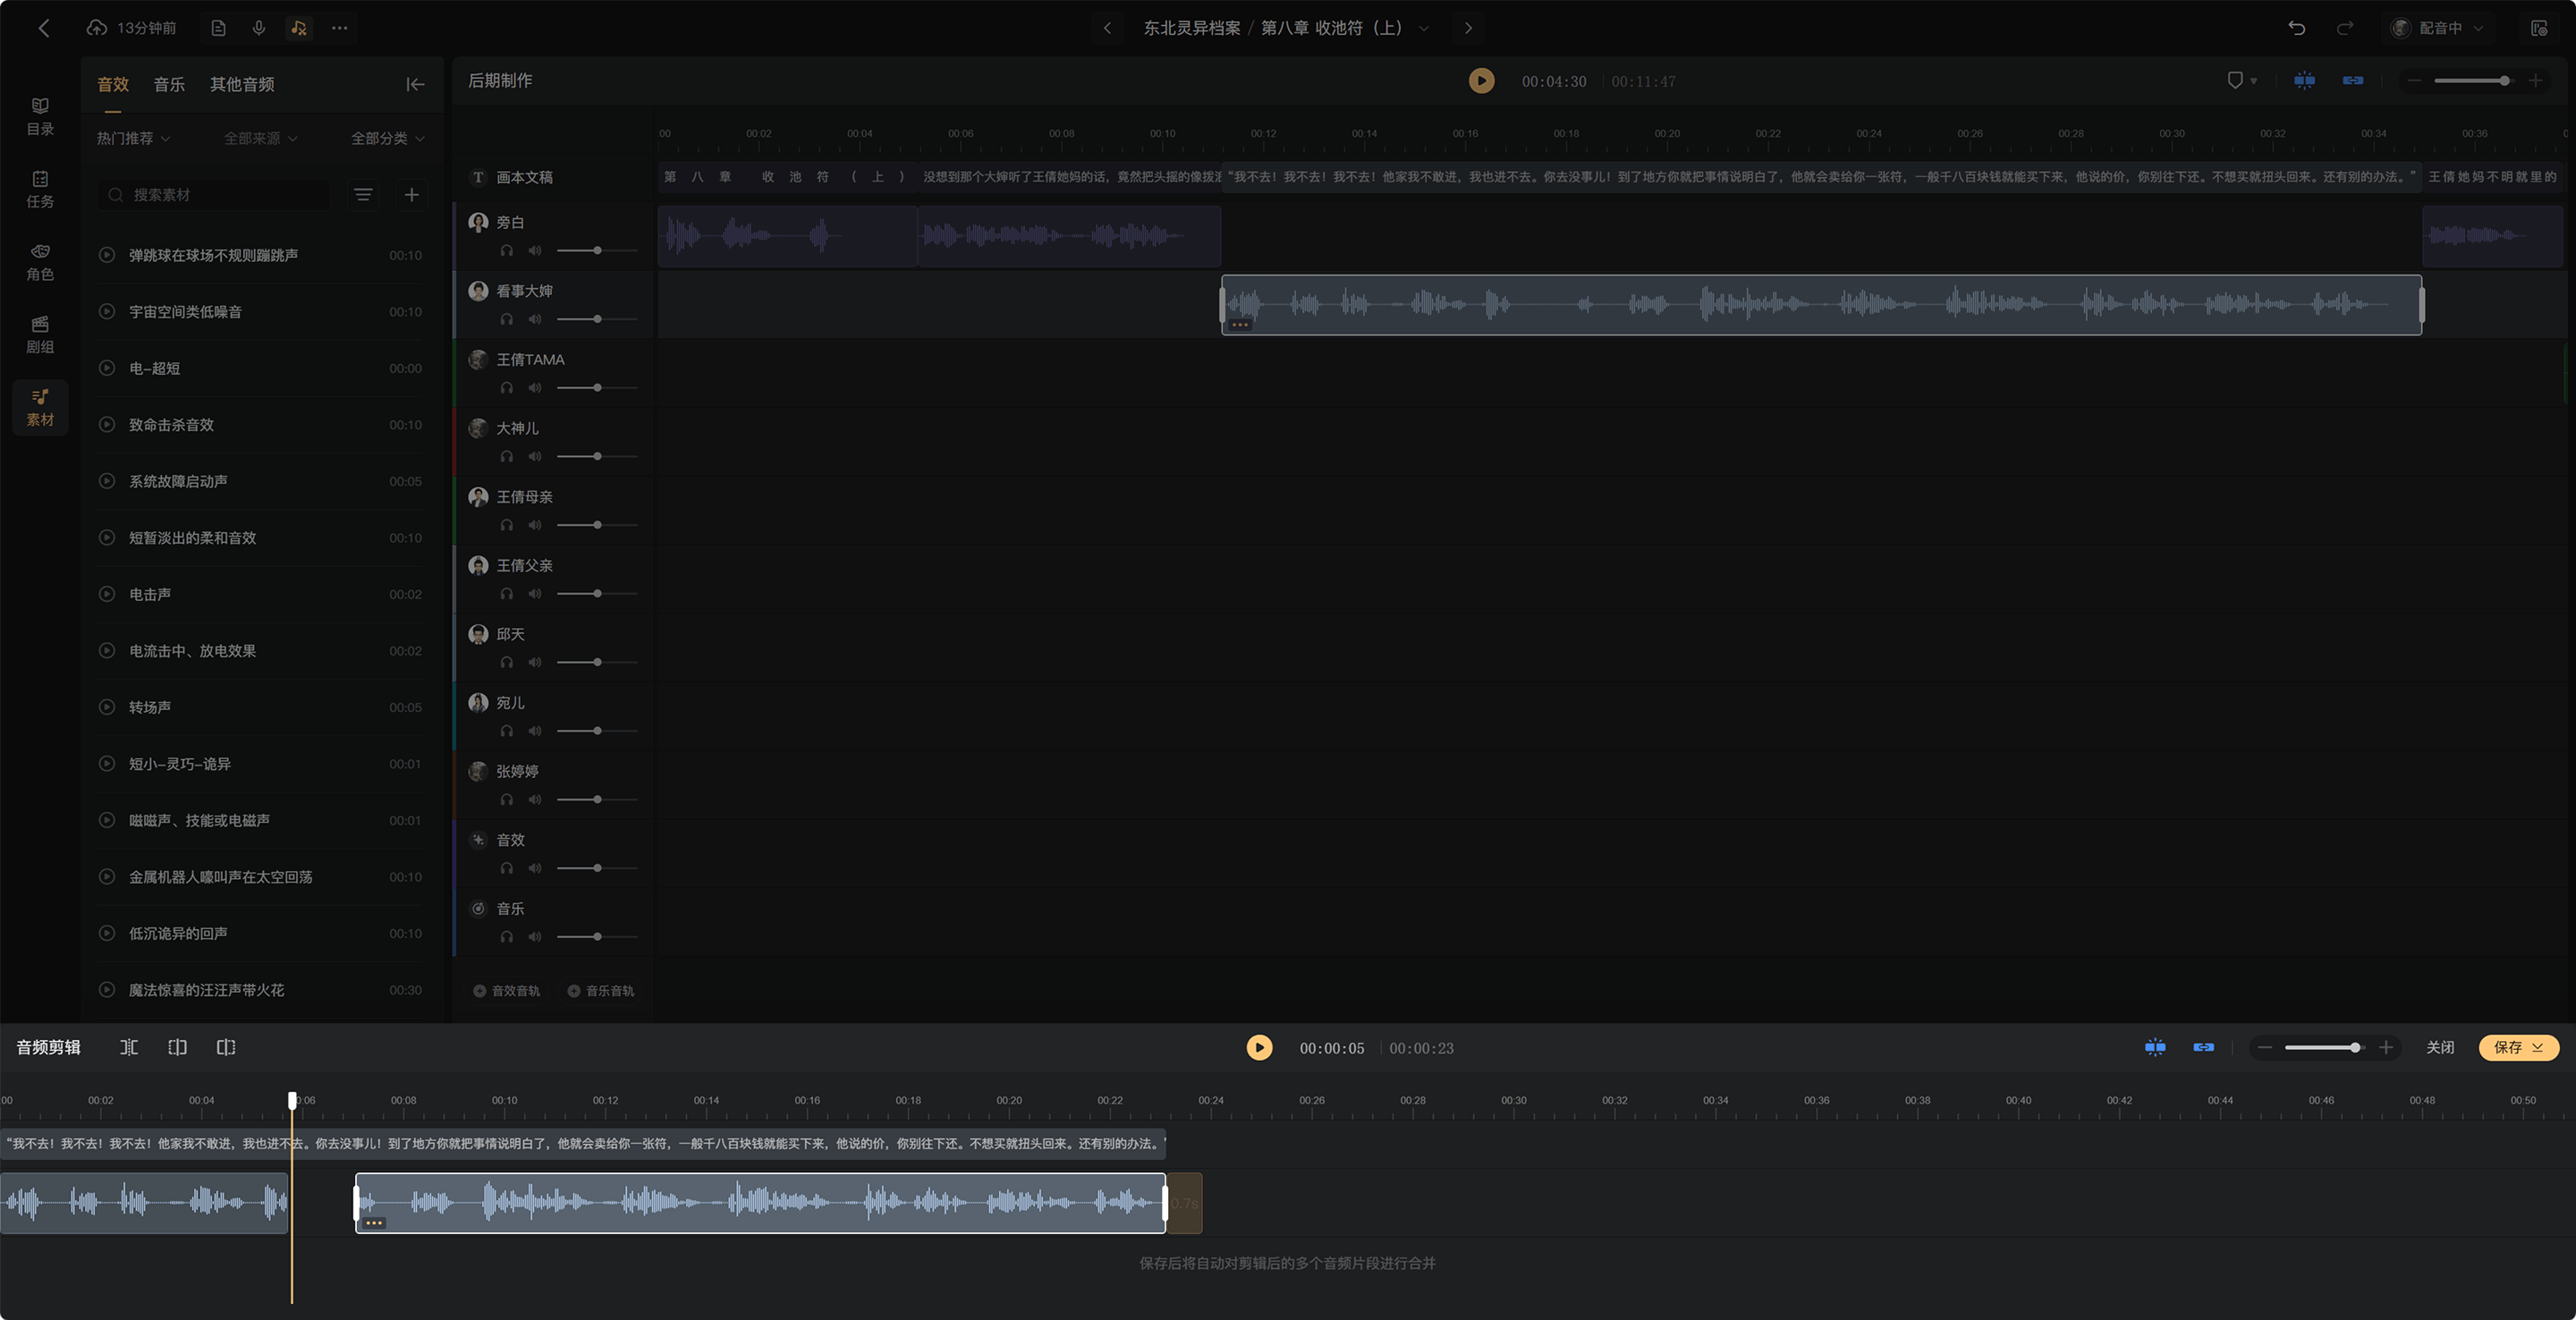Click the 保存 button
Screen dimensions: 2576x1320
click(x=2518, y=1047)
